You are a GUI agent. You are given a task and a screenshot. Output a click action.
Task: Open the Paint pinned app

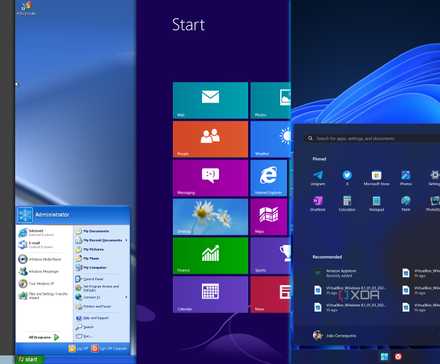tap(406, 204)
